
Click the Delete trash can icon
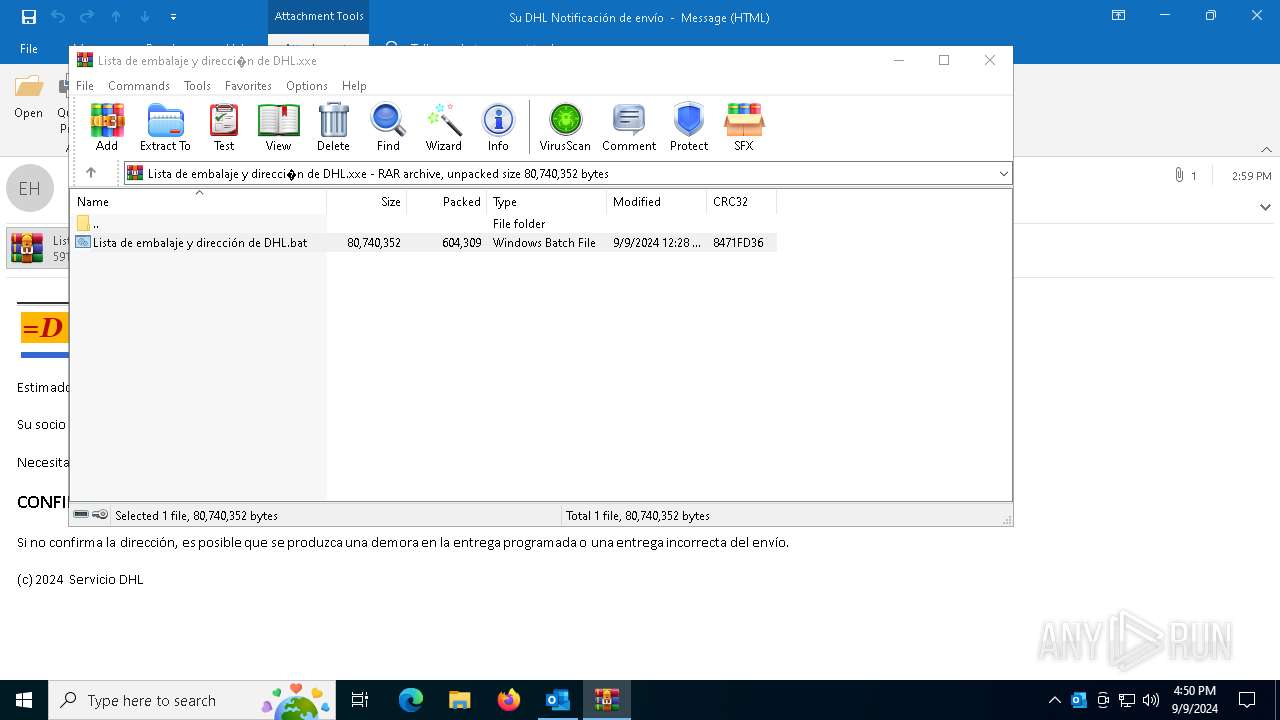click(x=333, y=127)
